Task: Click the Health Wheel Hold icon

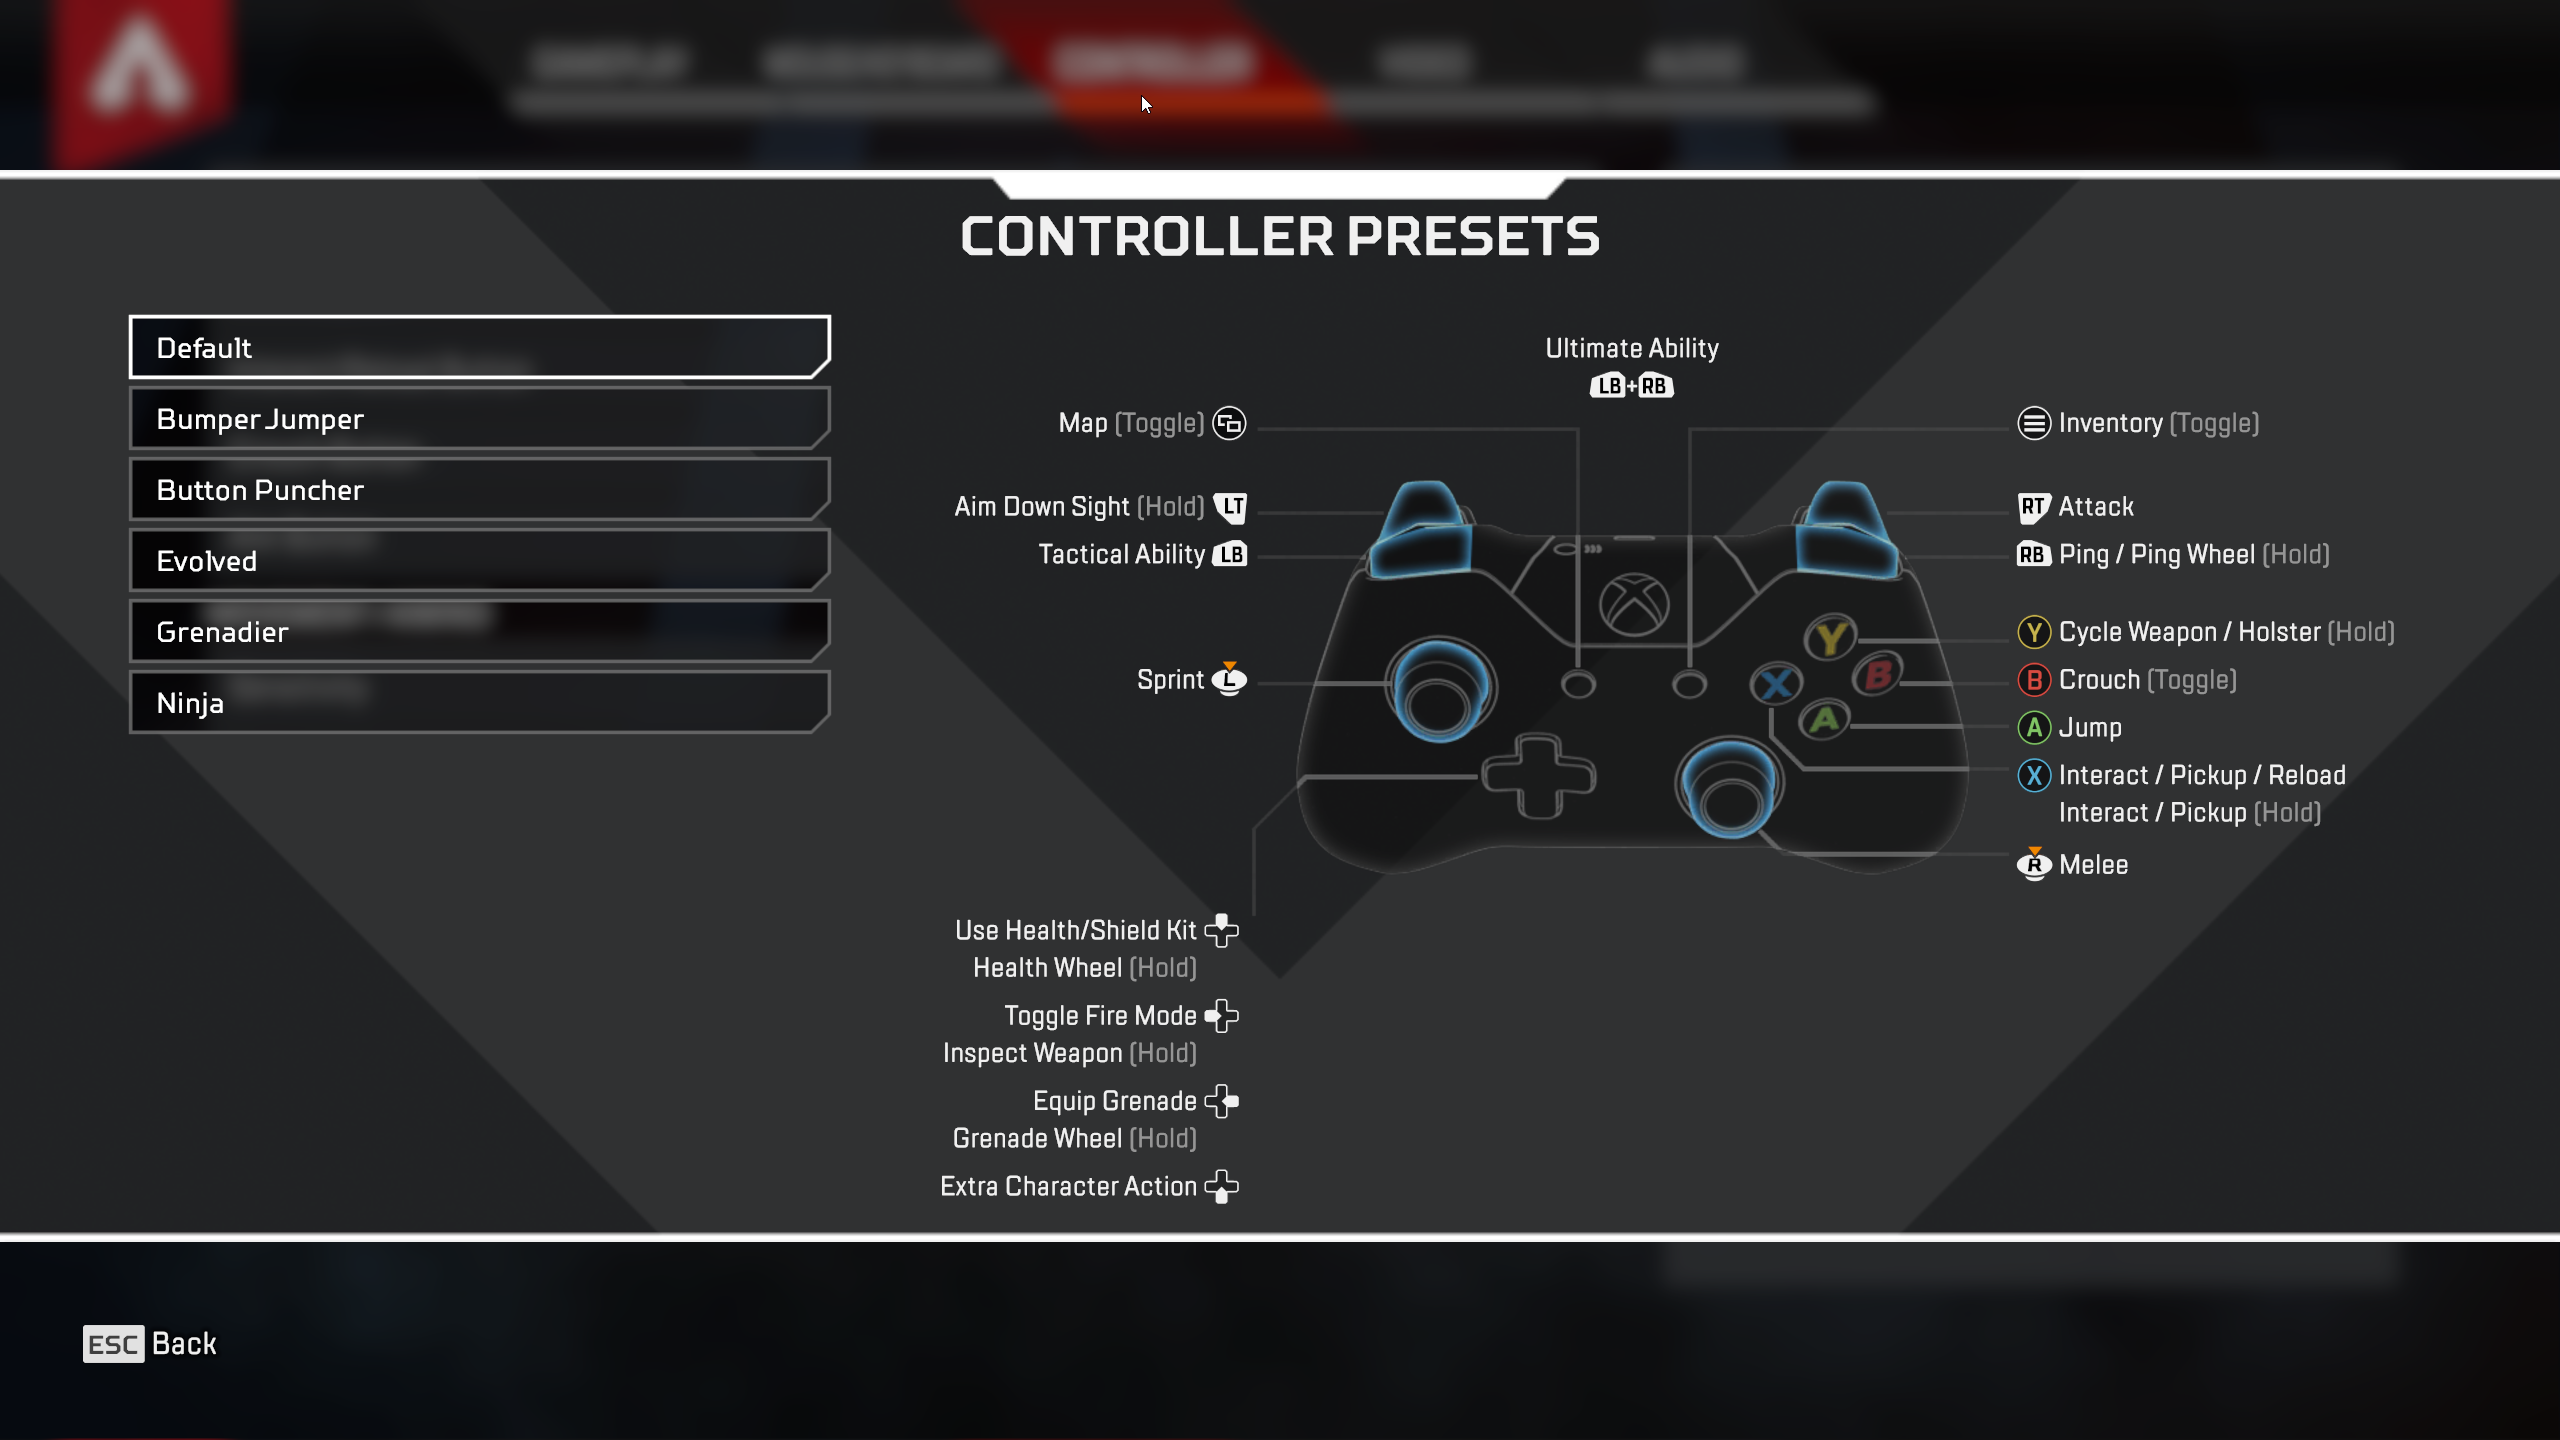Action: (1224, 930)
